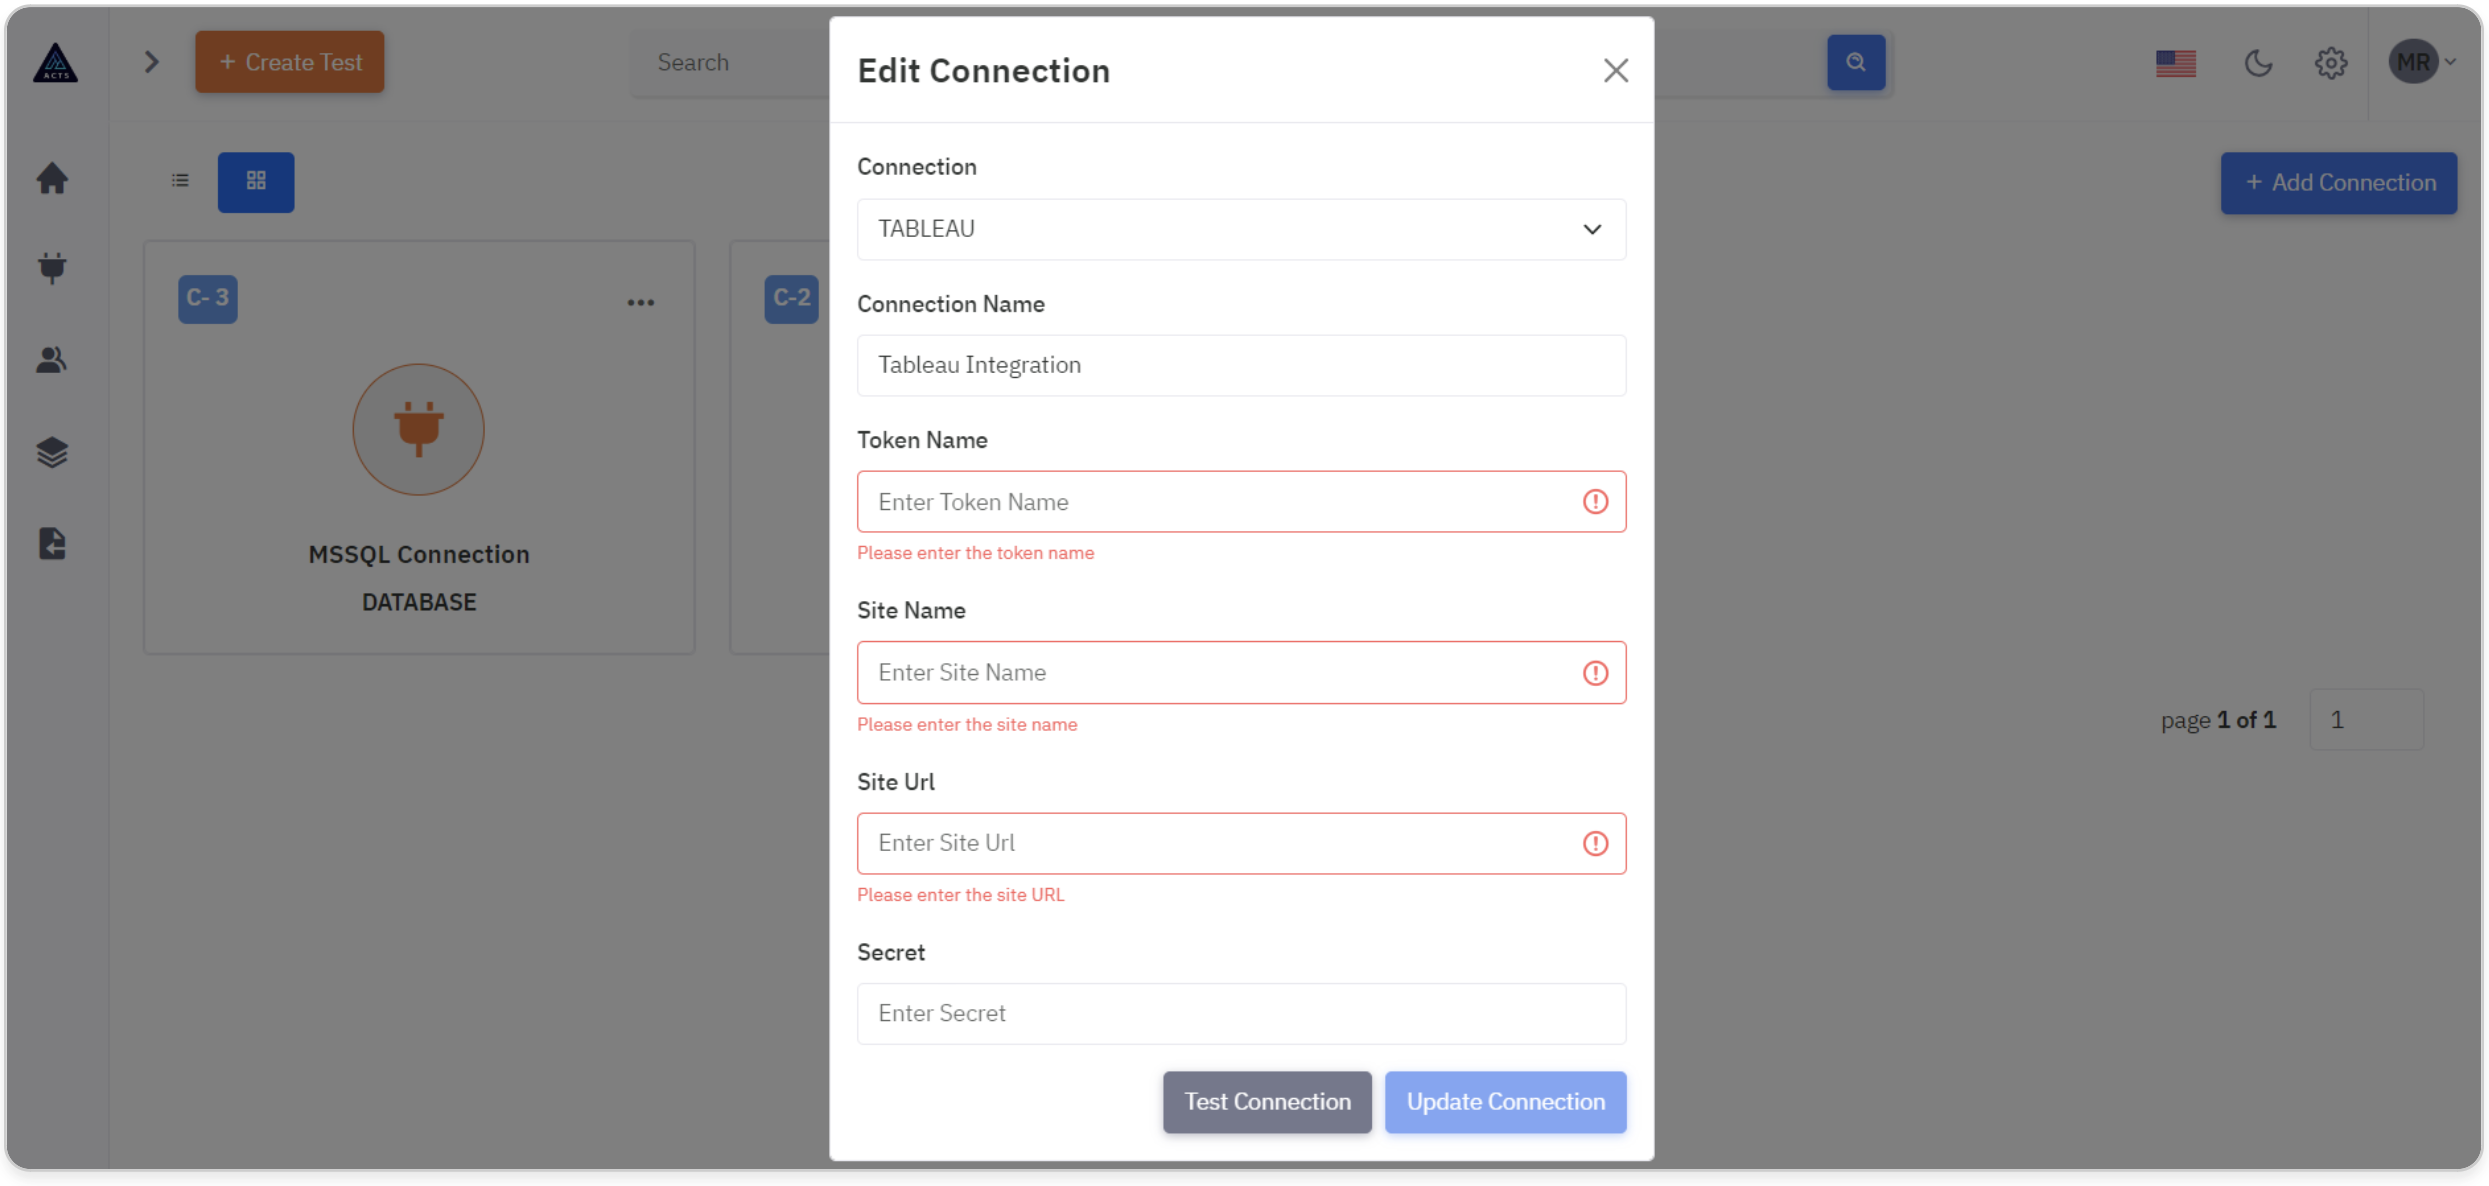Open the Connection type dropdown showing TABLEAU
This screenshot has height=1186, width=2489.
(1240, 229)
